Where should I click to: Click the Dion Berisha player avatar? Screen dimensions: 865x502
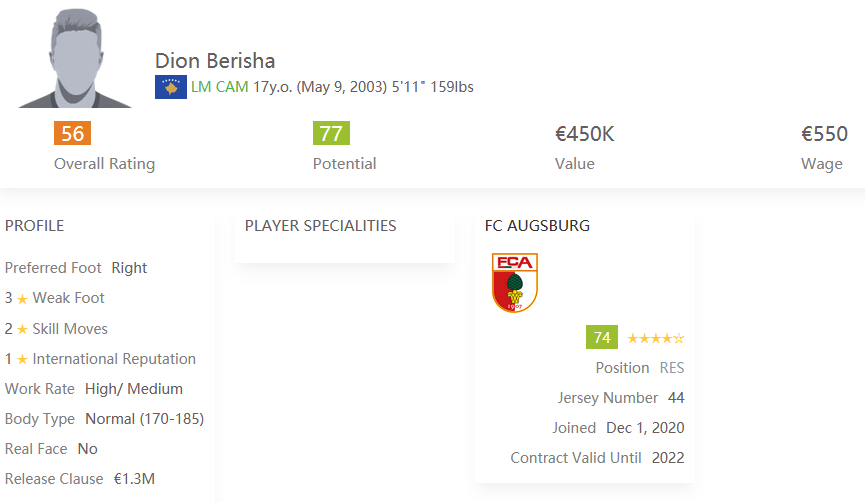point(75,57)
